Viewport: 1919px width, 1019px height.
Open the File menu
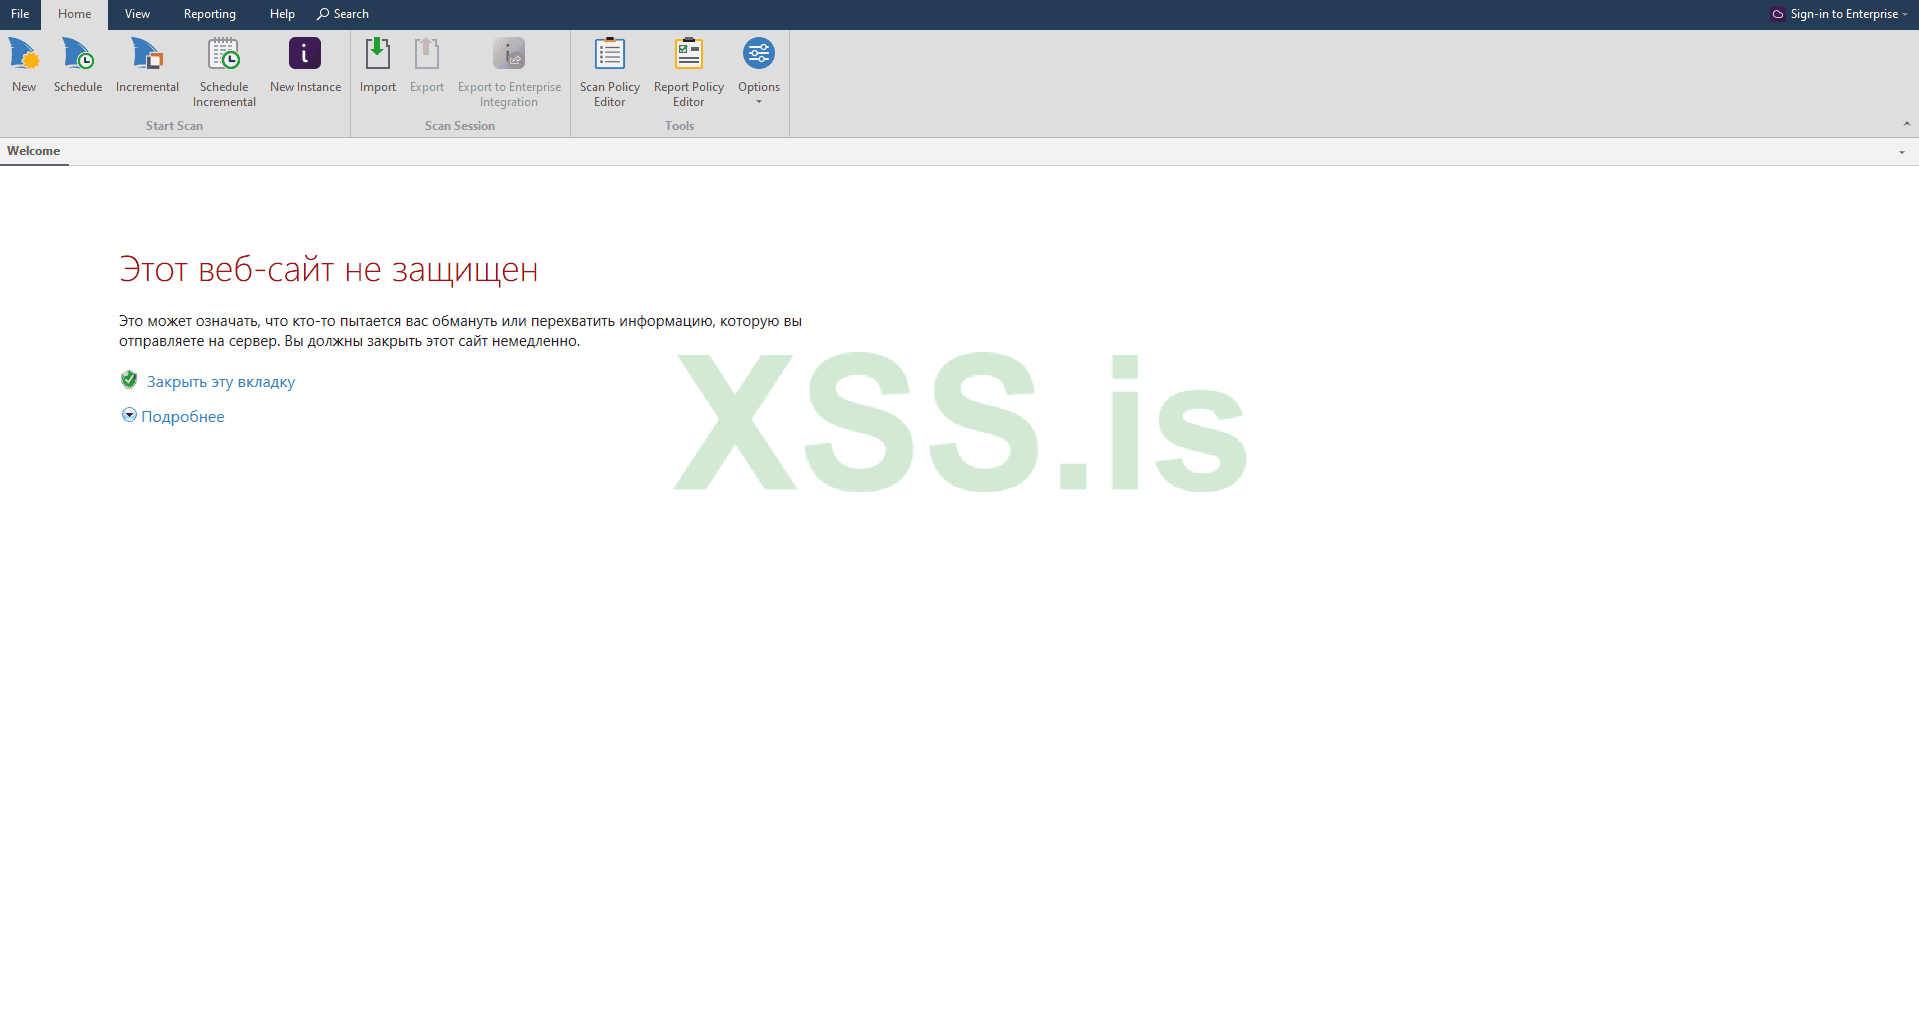(x=20, y=14)
